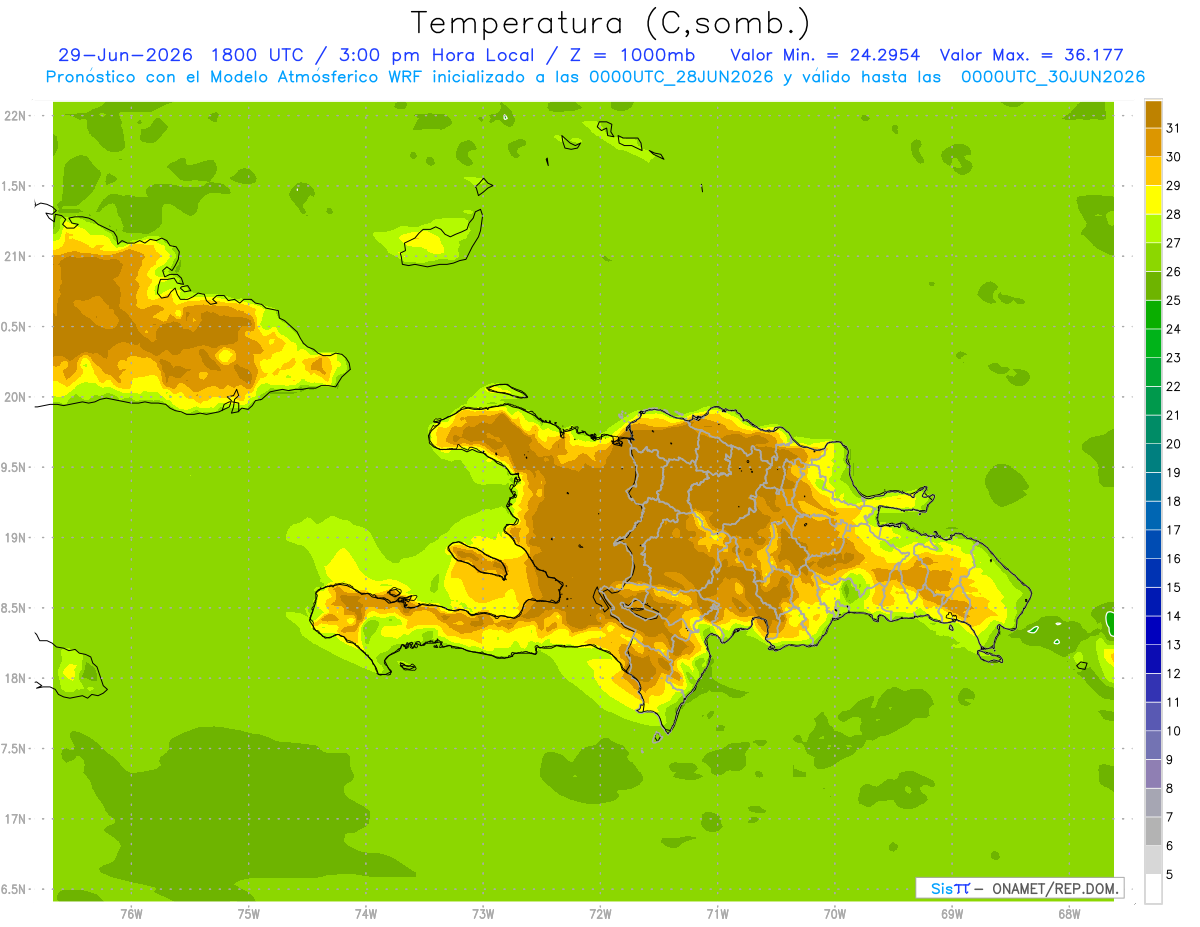The image size is (1200, 927).
Task: Click the '72W' longitude axis label
Action: tap(600, 913)
